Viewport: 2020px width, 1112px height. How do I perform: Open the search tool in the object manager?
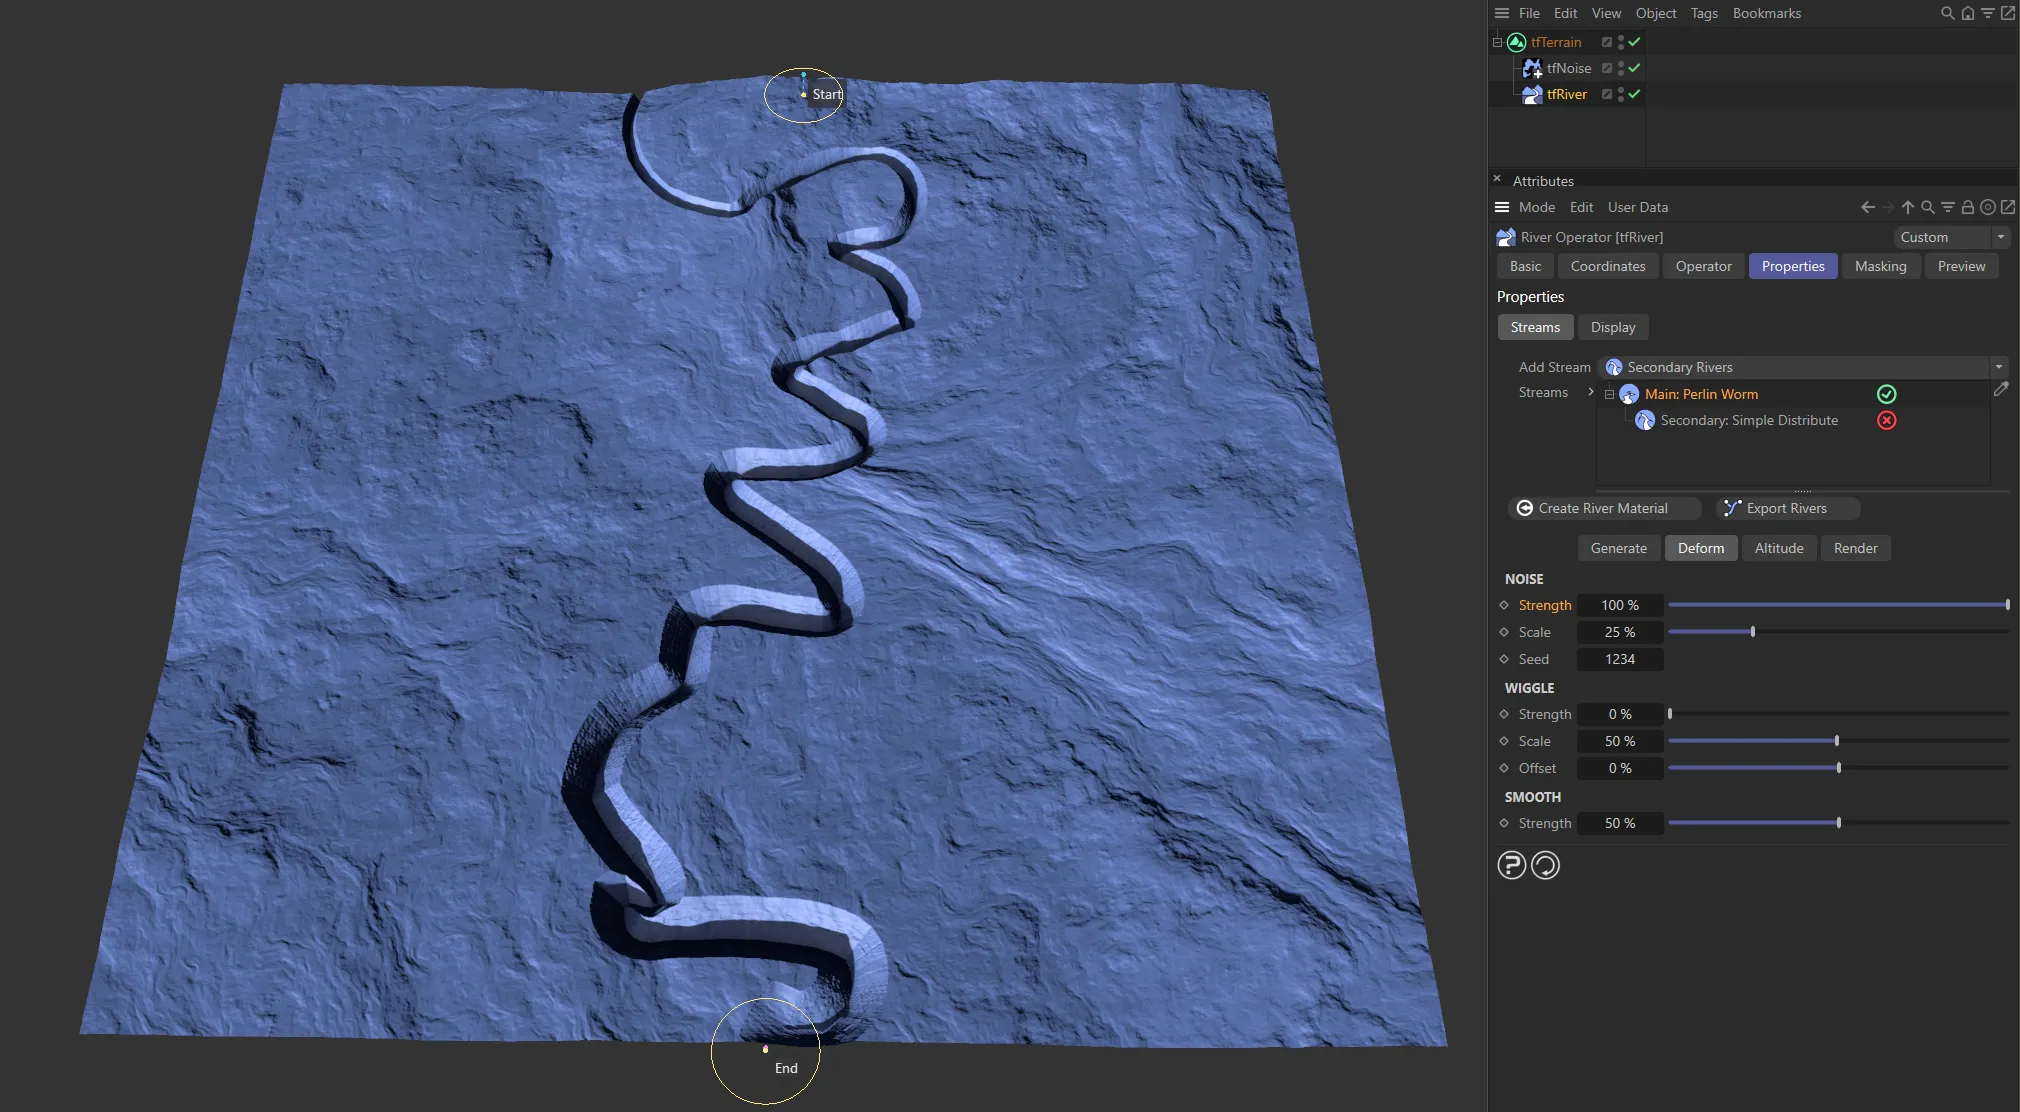tap(1946, 13)
